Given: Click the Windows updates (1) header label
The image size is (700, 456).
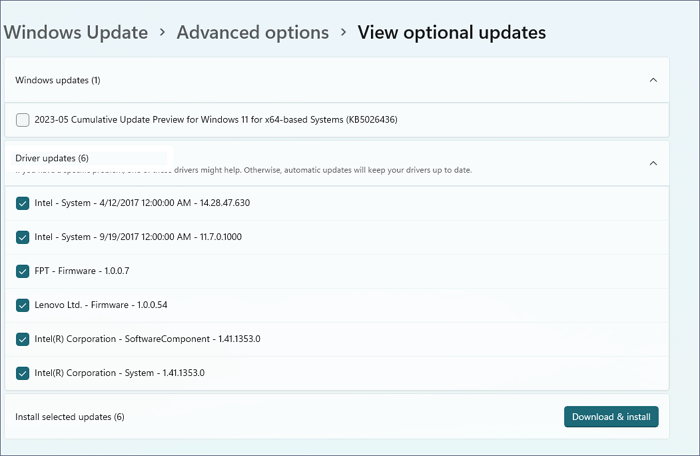Looking at the screenshot, I should (58, 80).
